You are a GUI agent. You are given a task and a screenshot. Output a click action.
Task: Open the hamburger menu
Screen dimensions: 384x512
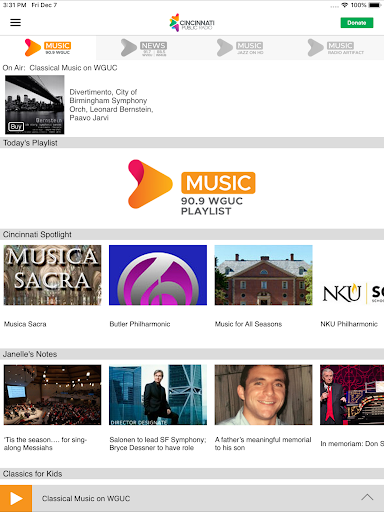pyautogui.click(x=15, y=22)
